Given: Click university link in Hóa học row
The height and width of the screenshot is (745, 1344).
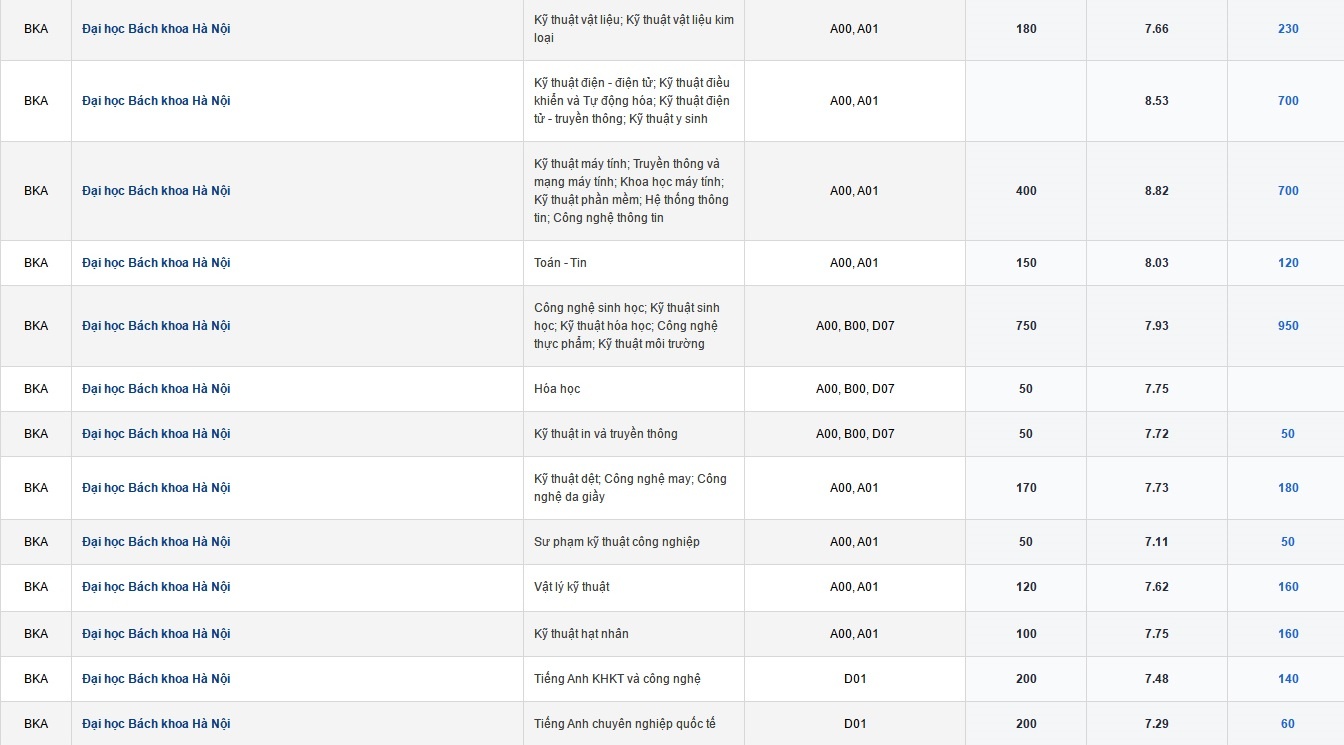Looking at the screenshot, I should pyautogui.click(x=156, y=389).
